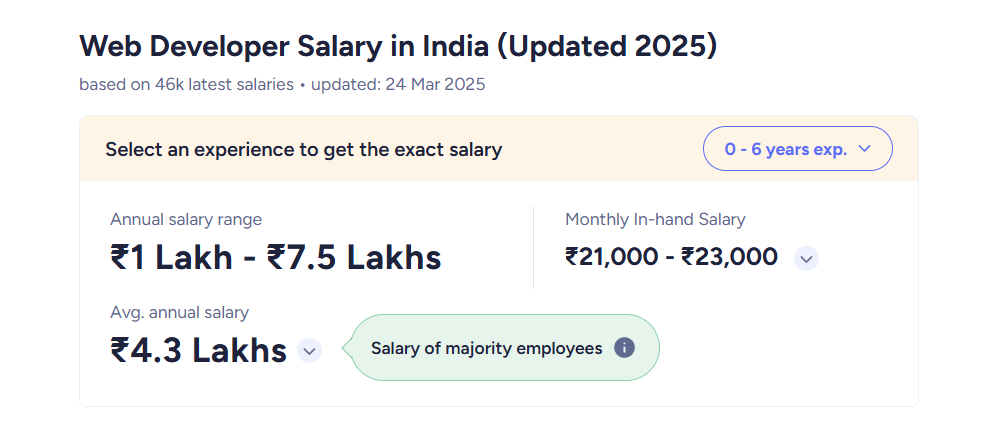The width and height of the screenshot is (1000, 438).
Task: Click the Avg. annual salary label
Action: (x=179, y=312)
